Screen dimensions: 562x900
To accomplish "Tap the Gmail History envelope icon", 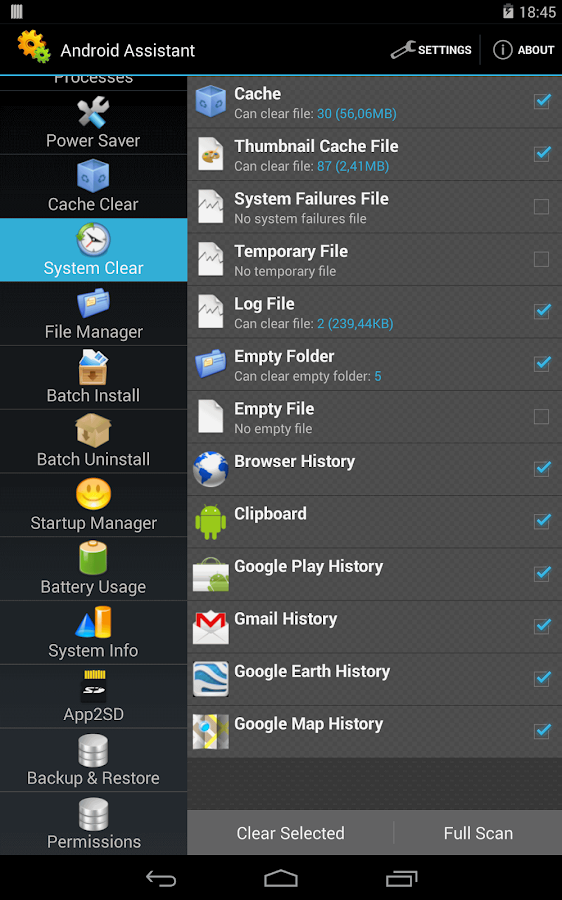I will [211, 627].
